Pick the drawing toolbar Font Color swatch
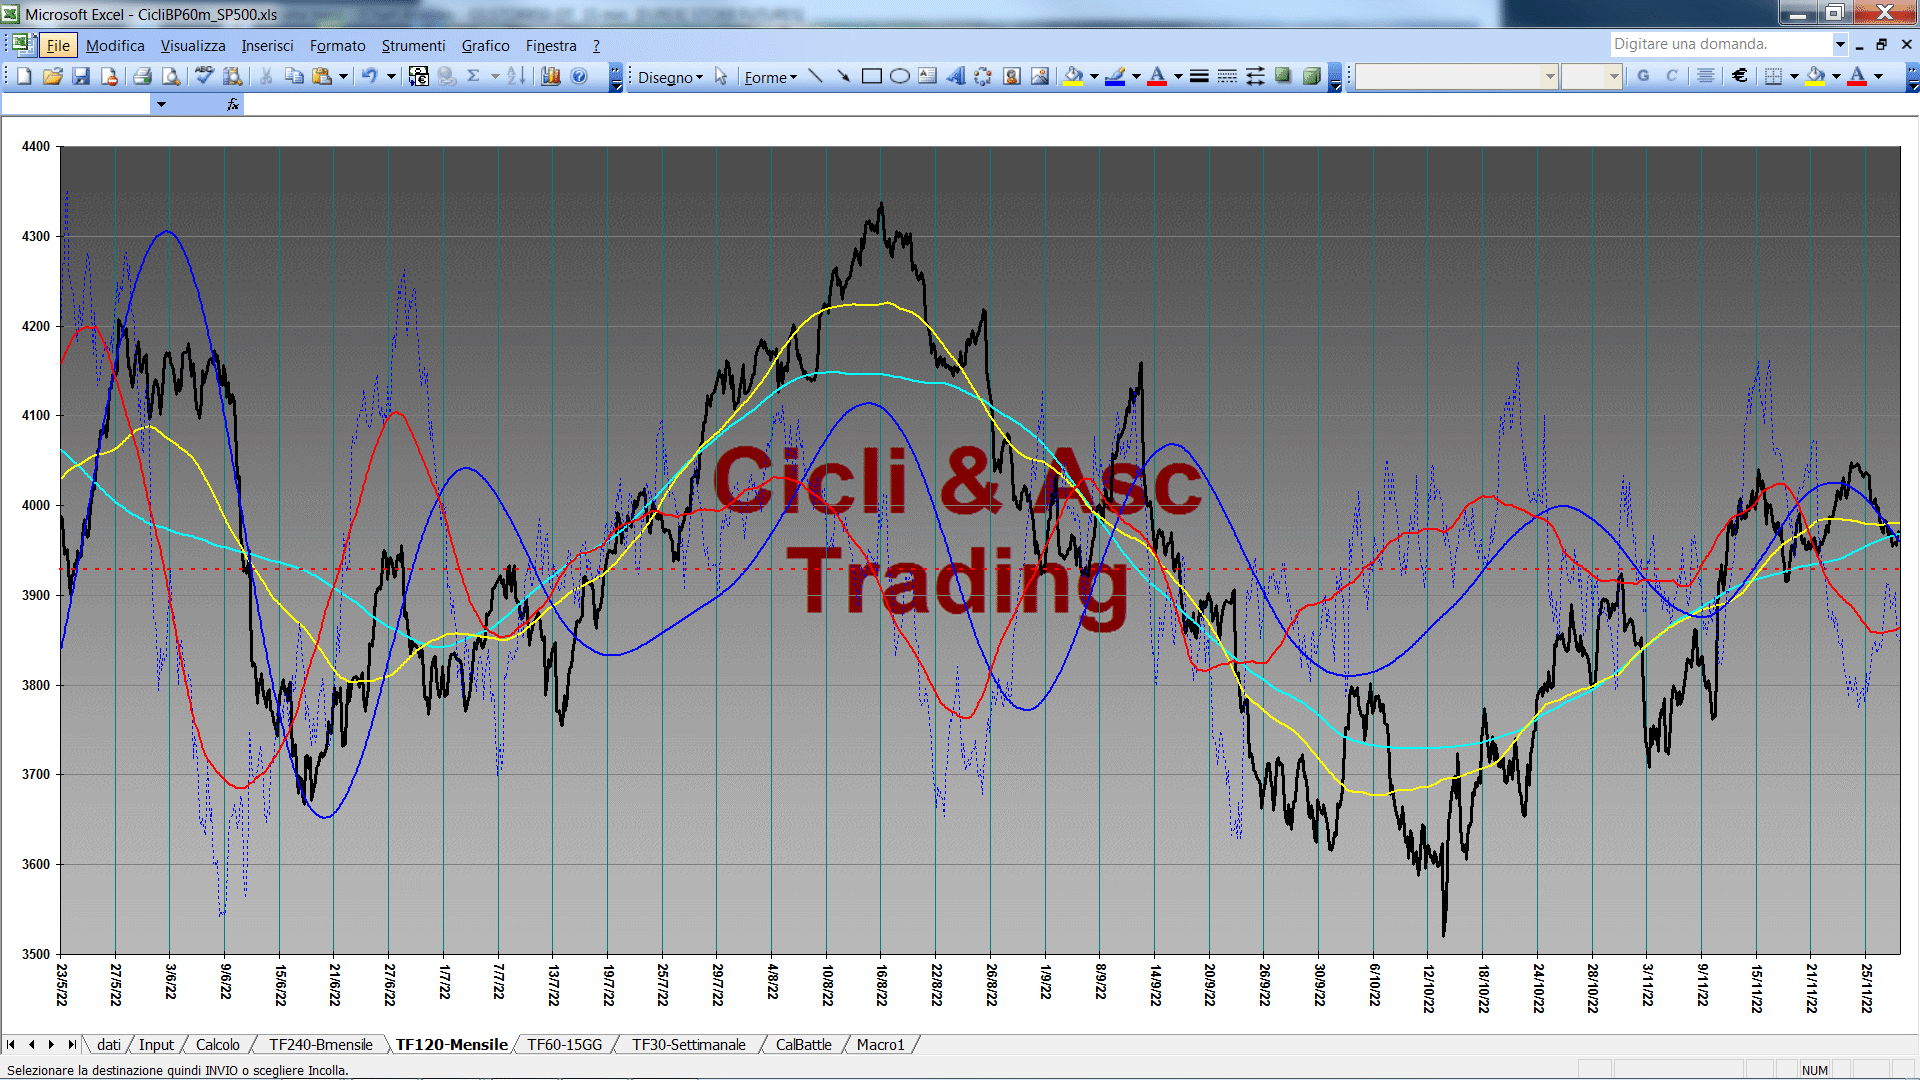The height and width of the screenshot is (1080, 1920). pos(1158,76)
